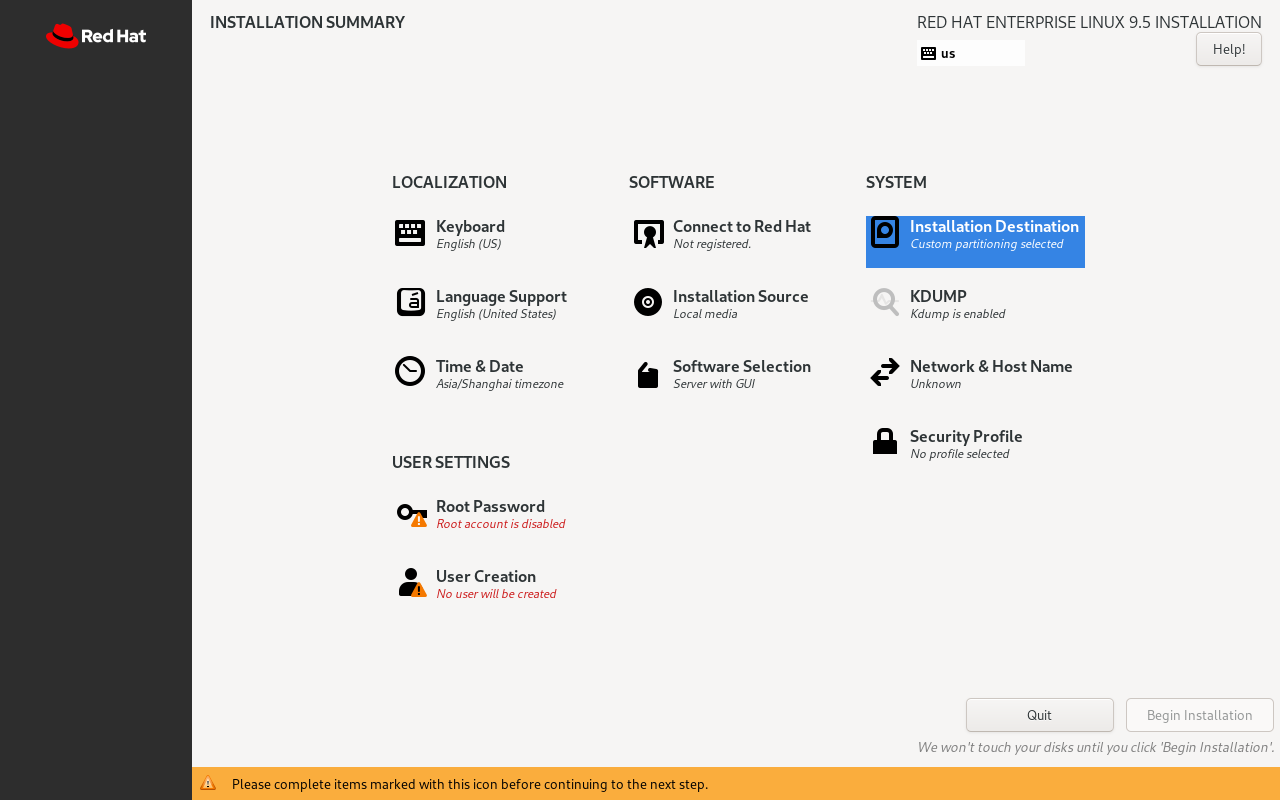Click 'RED HAT ENTERPRISE LINUX 9.5 INSTALLATION' title
Viewport: 1280px width, 800px height.
tap(1089, 22)
